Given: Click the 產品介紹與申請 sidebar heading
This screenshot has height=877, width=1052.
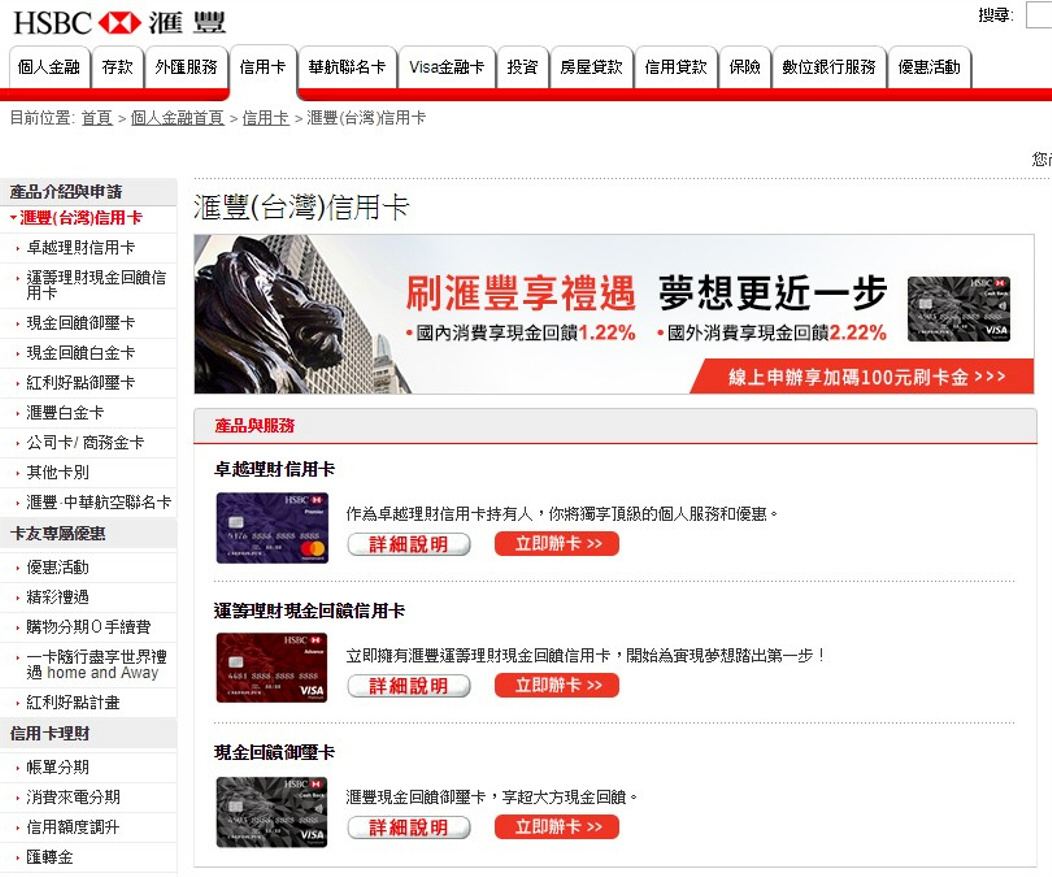Looking at the screenshot, I should coord(66,192).
